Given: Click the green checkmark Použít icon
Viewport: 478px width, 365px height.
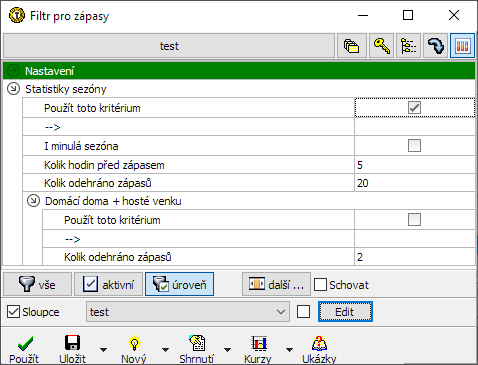Looking at the screenshot, I should tap(25, 343).
